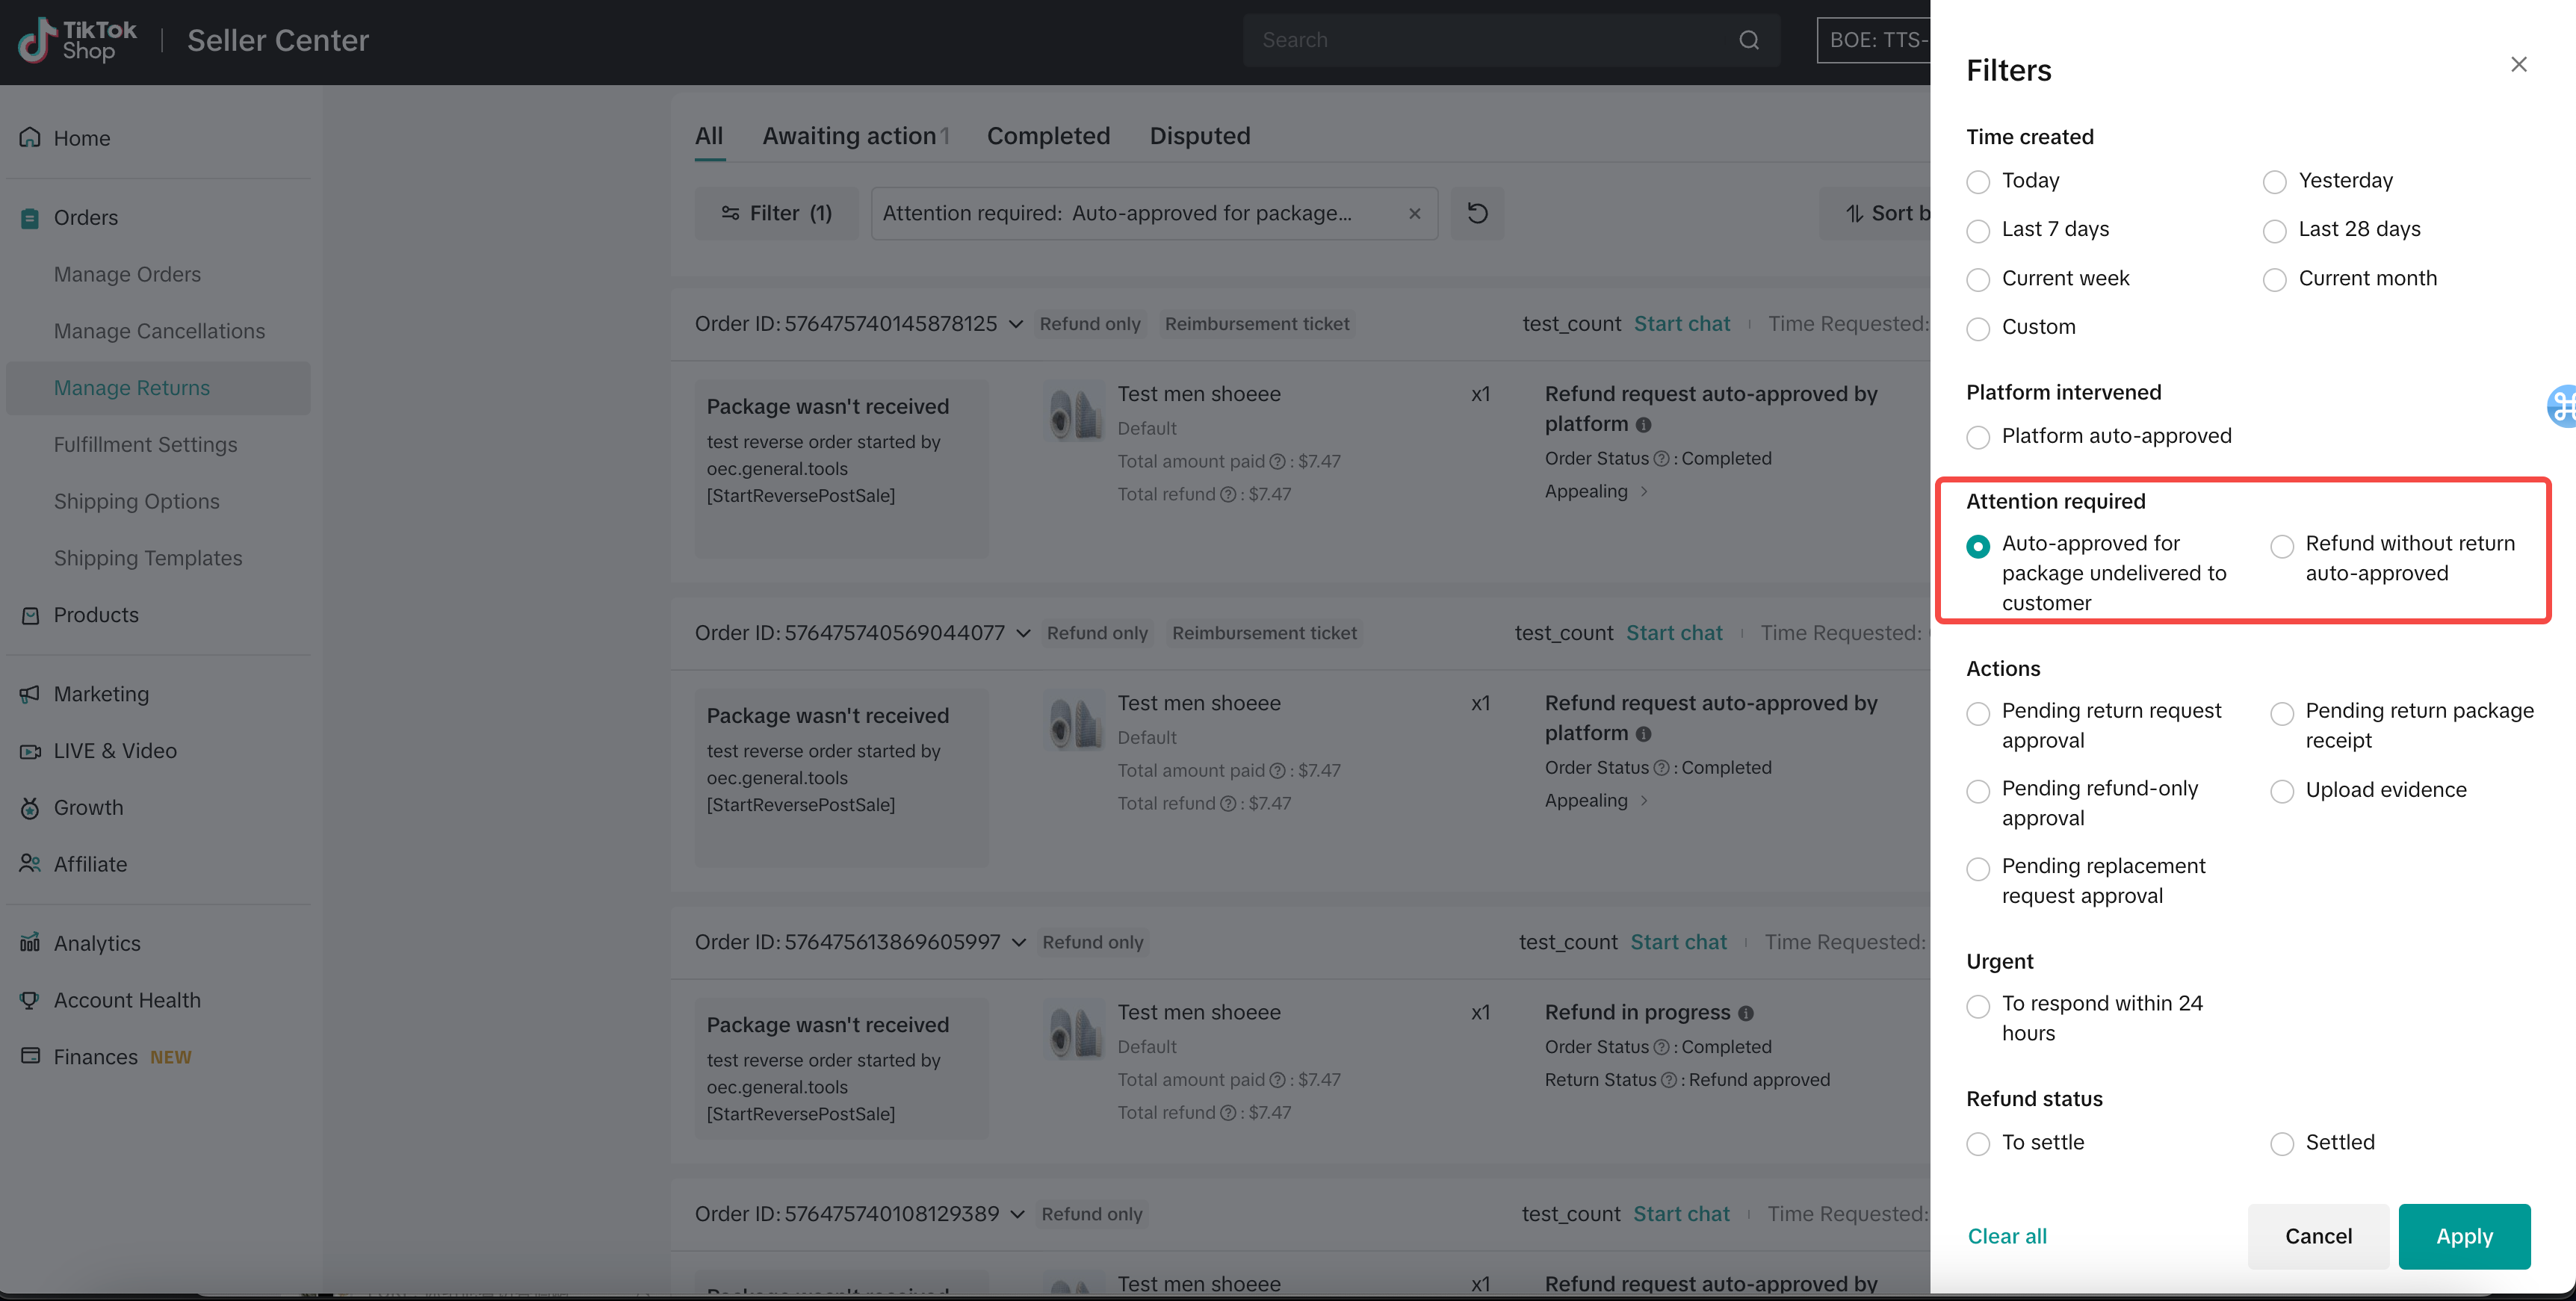This screenshot has height=1301, width=2576.
Task: Switch to the Completed tab
Action: pos(1047,136)
